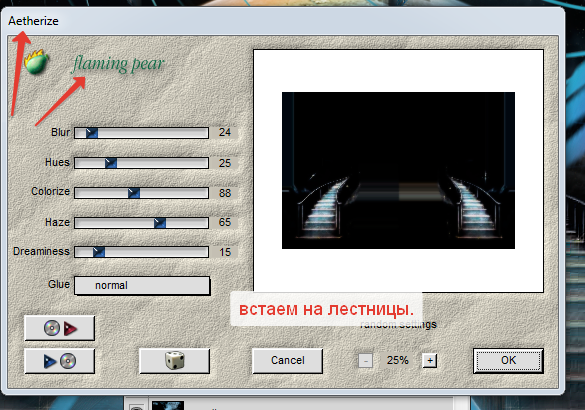The image size is (585, 410).
Task: Zoom in preview with plus button
Action: [x=430, y=361]
